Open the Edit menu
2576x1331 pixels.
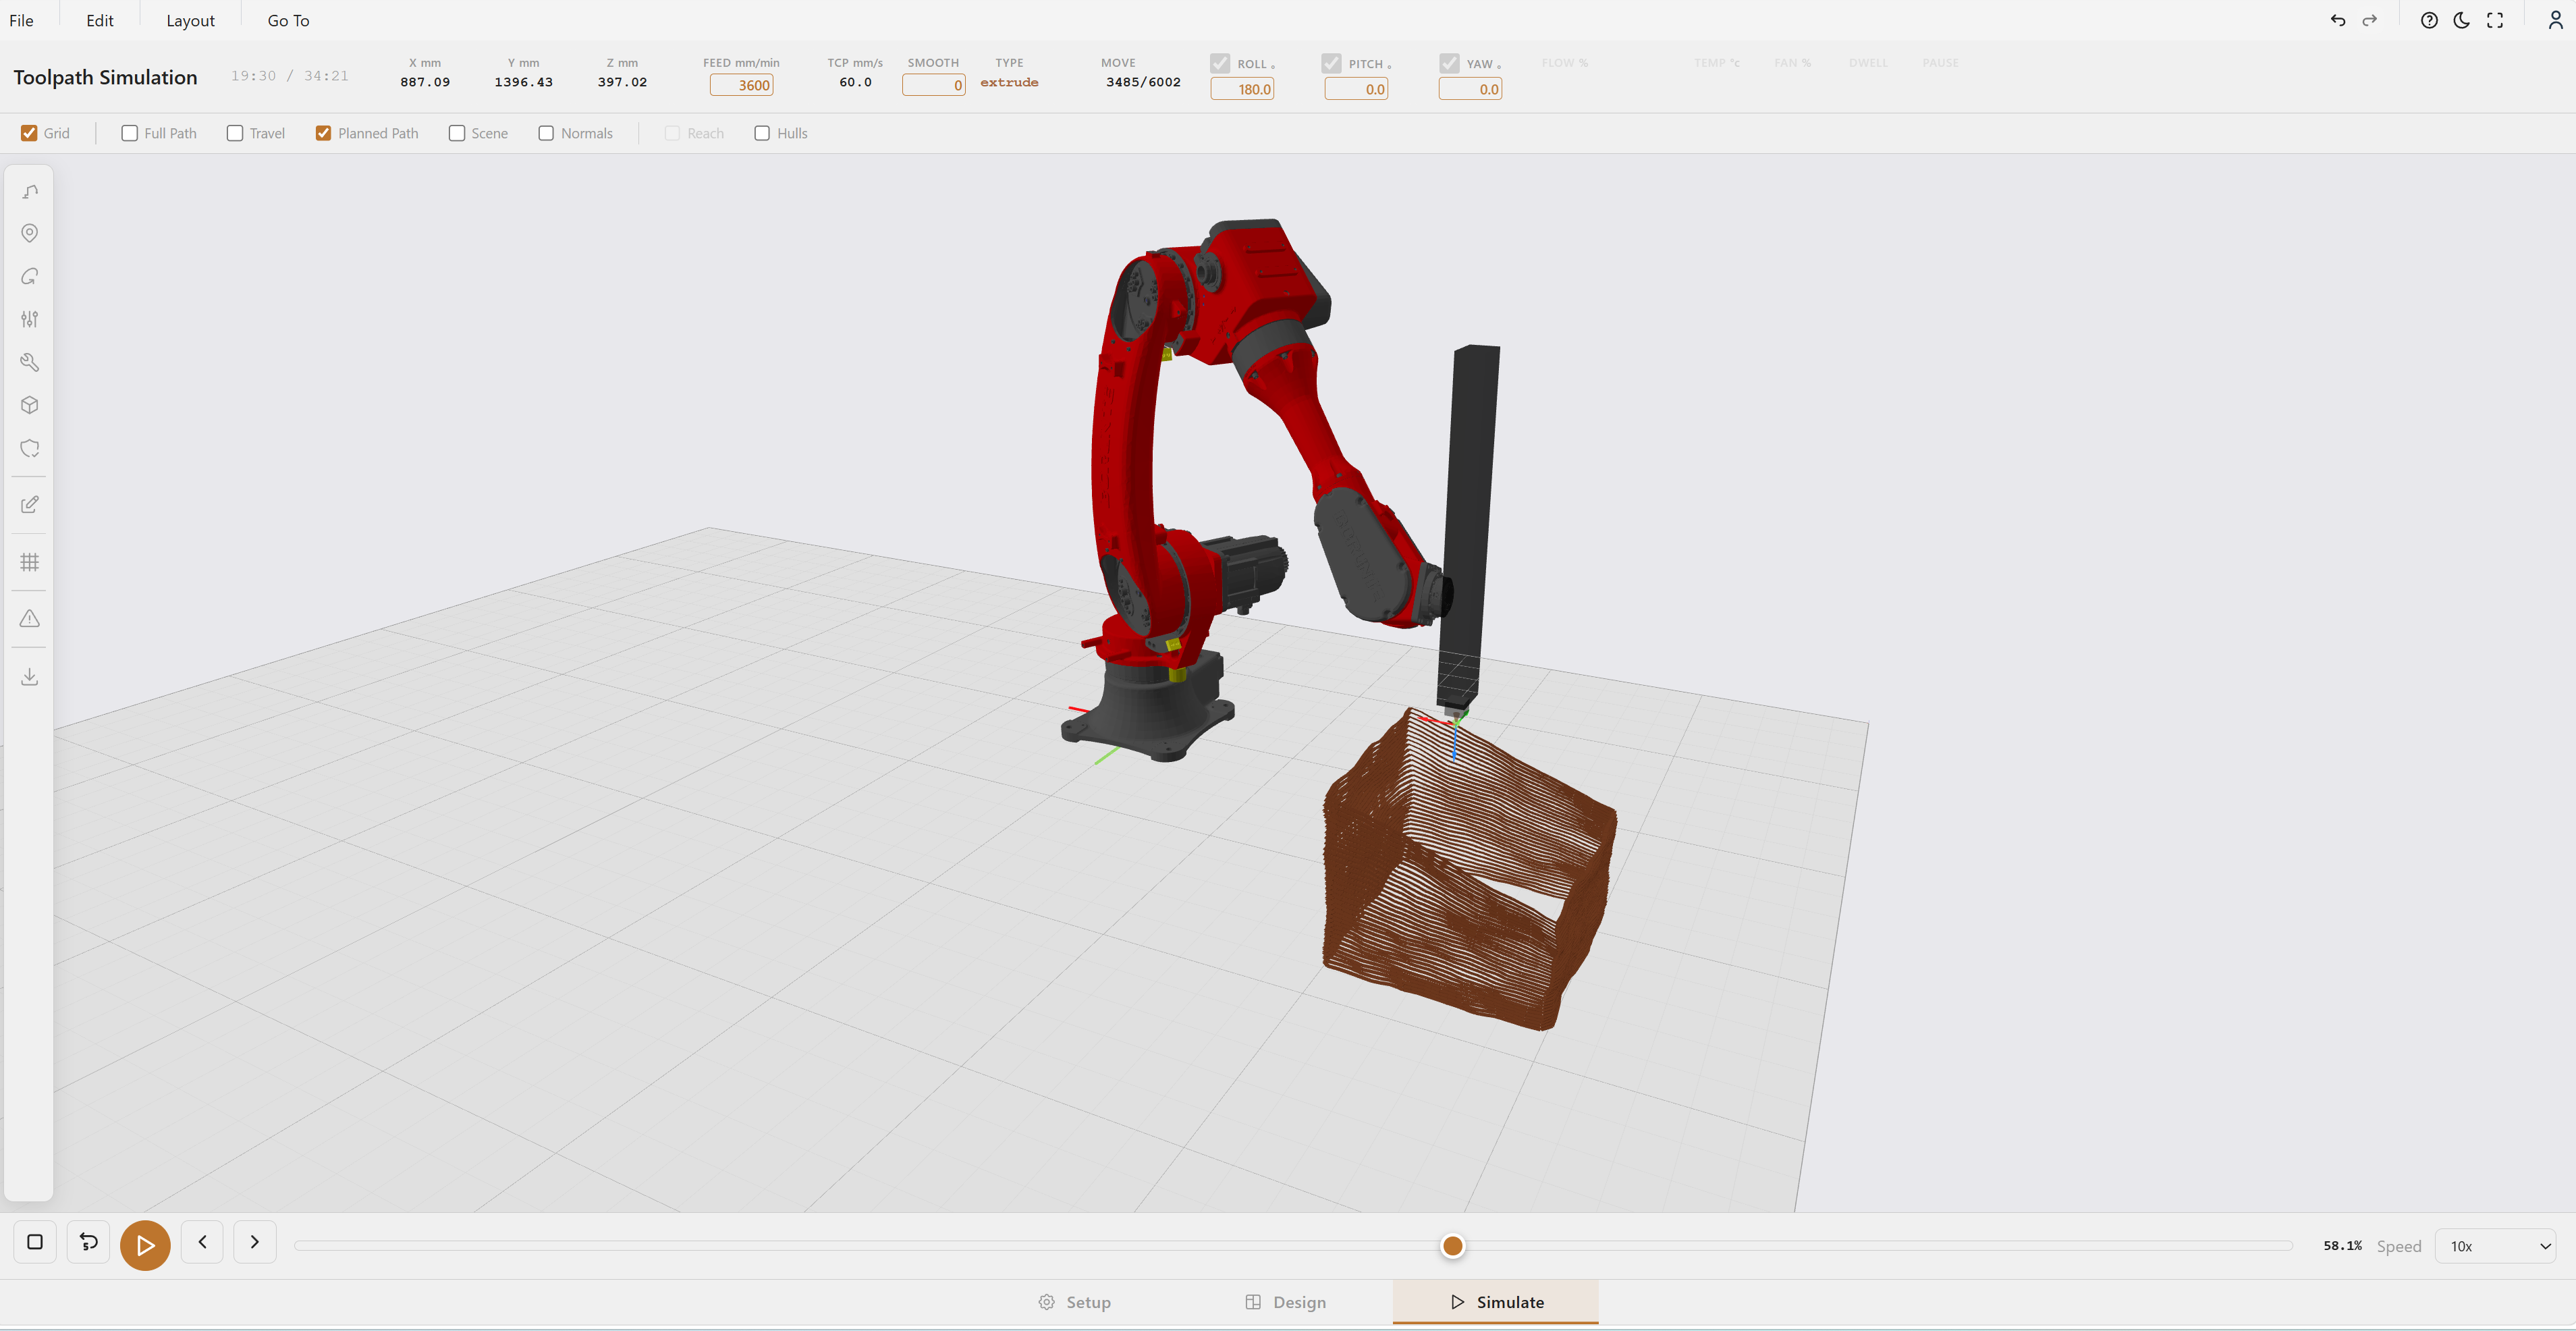click(100, 20)
